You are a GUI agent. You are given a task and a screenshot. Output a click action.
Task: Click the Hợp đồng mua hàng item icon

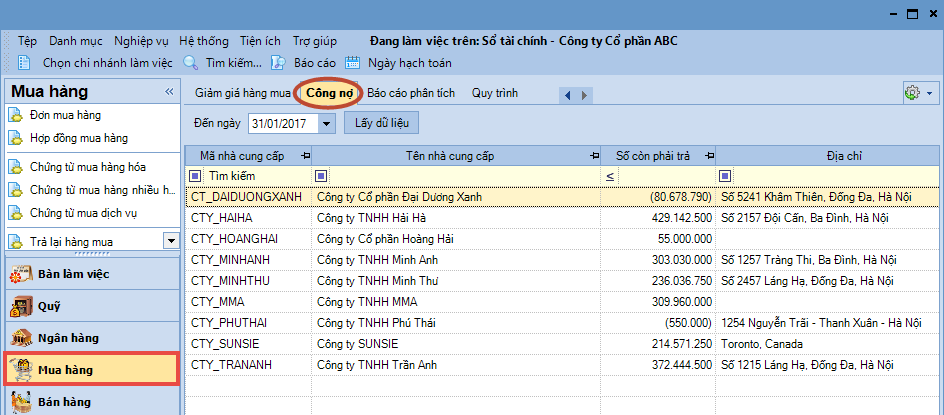click(16, 138)
